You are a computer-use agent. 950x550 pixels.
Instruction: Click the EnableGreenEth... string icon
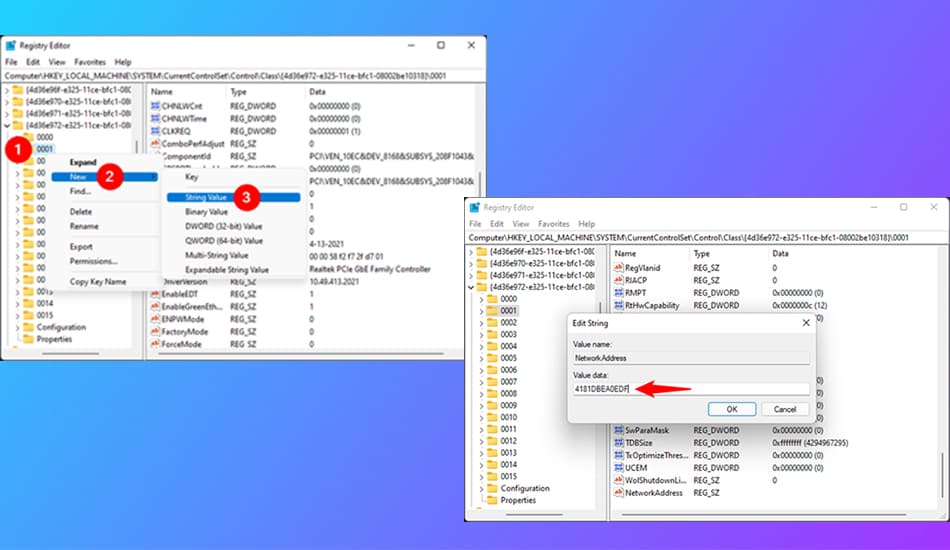click(155, 306)
